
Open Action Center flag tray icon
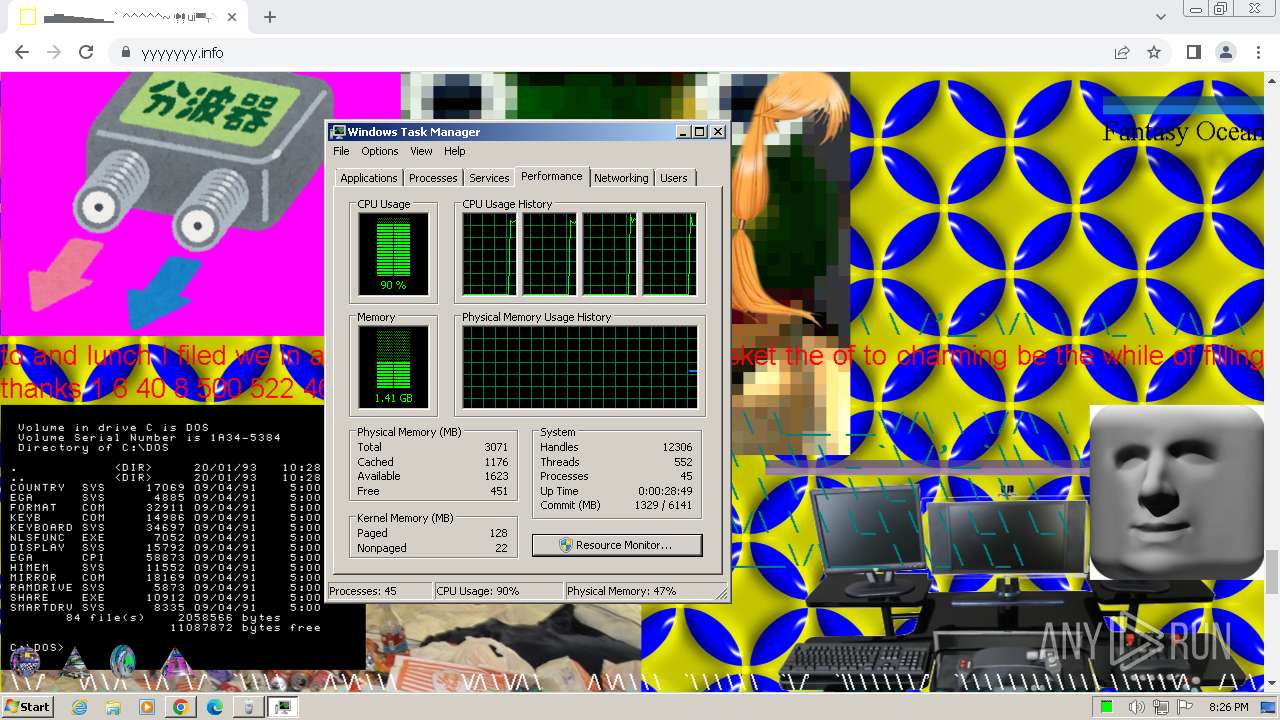point(1185,707)
